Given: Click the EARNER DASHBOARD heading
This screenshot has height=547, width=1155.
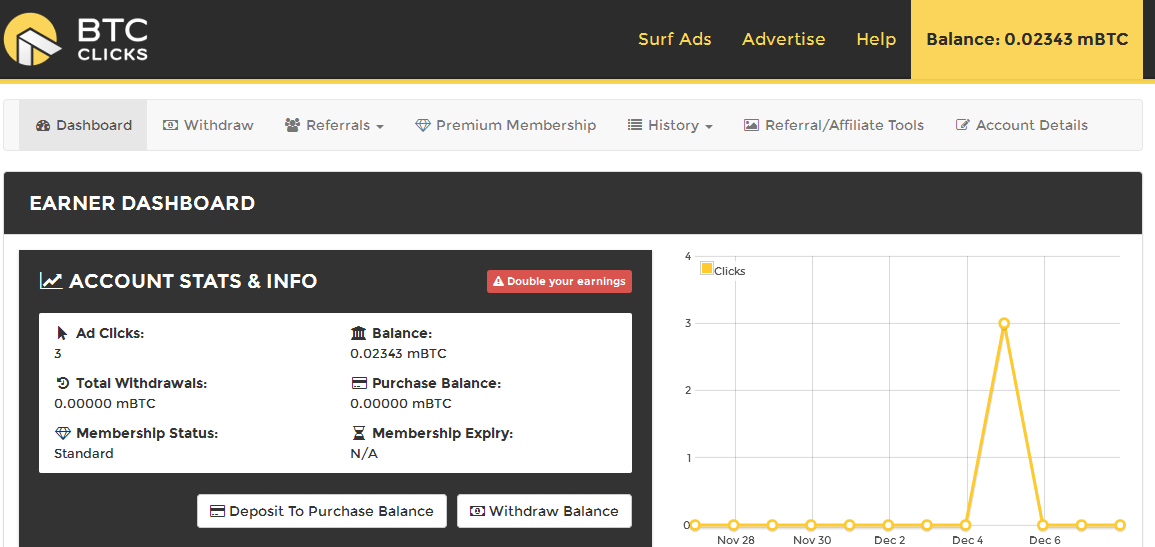Looking at the screenshot, I should click(x=142, y=203).
